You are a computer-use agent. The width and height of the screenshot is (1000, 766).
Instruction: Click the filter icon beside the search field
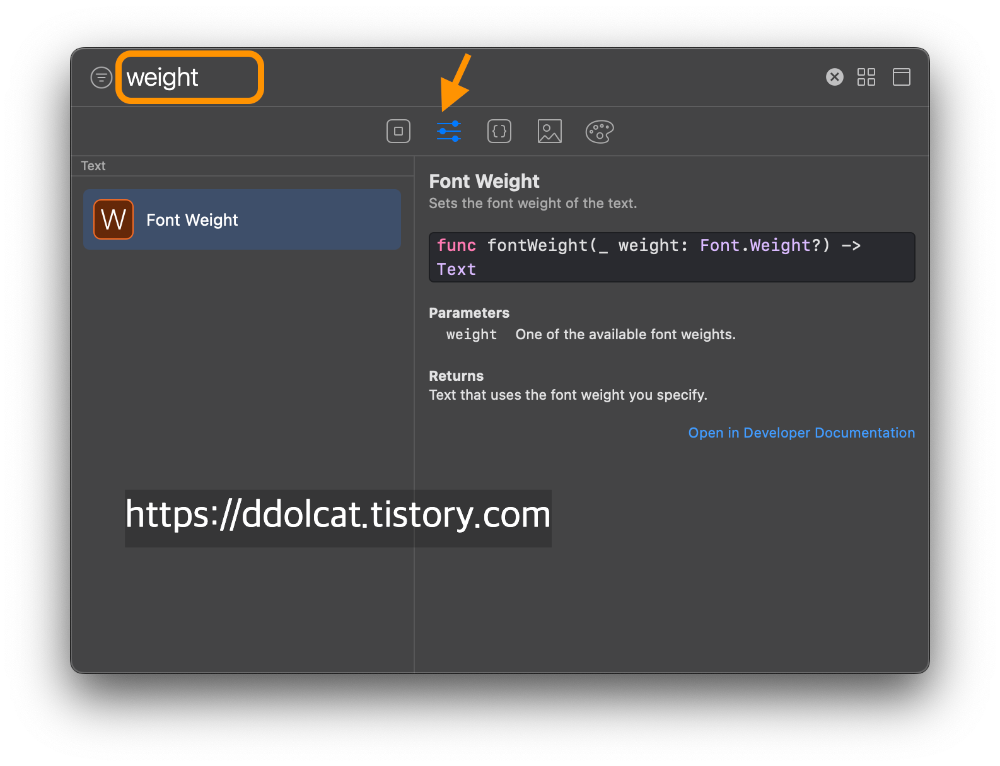coord(101,78)
